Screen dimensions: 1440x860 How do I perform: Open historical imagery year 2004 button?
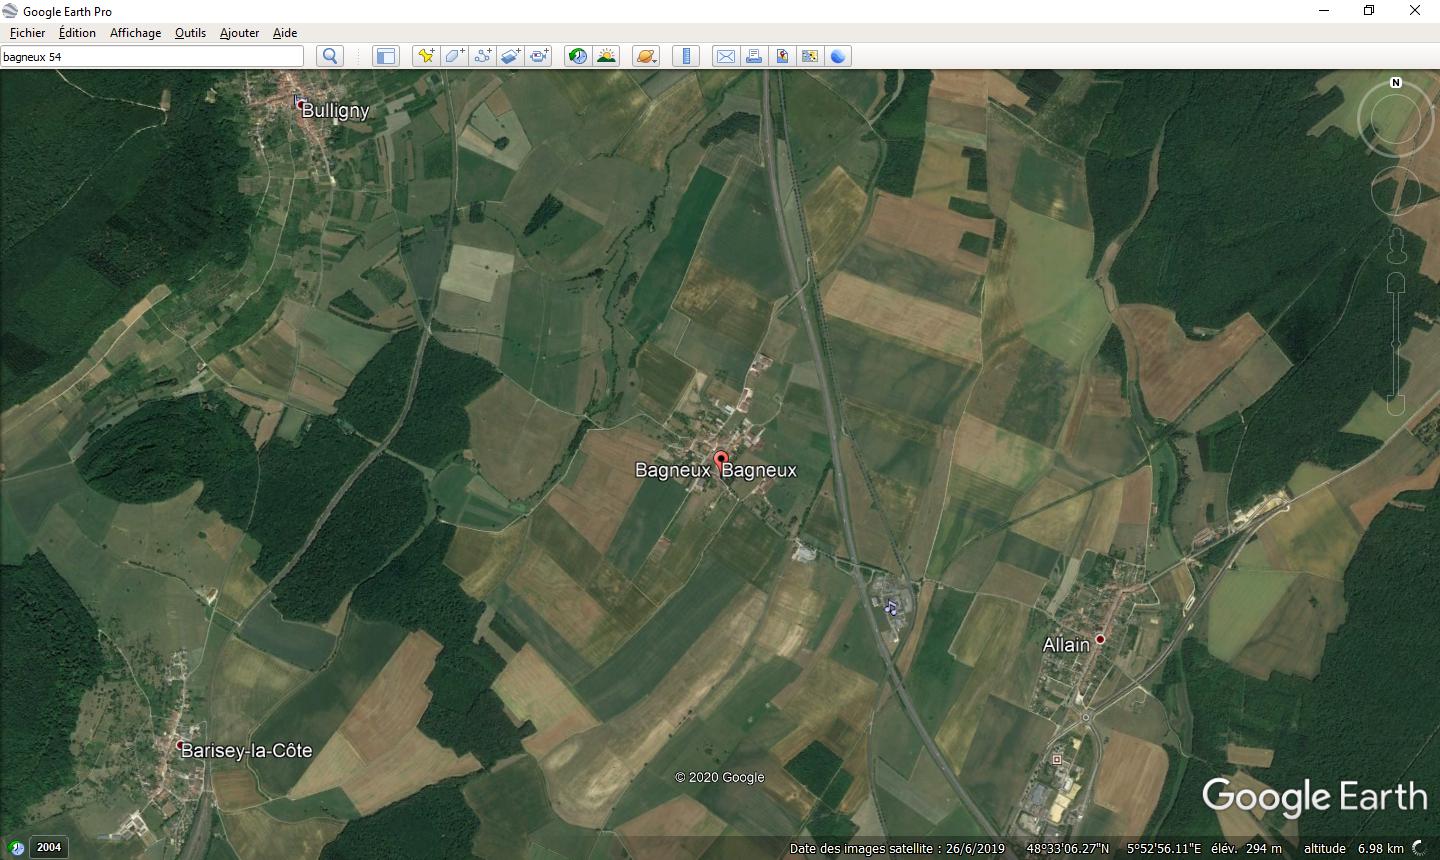[x=49, y=847]
